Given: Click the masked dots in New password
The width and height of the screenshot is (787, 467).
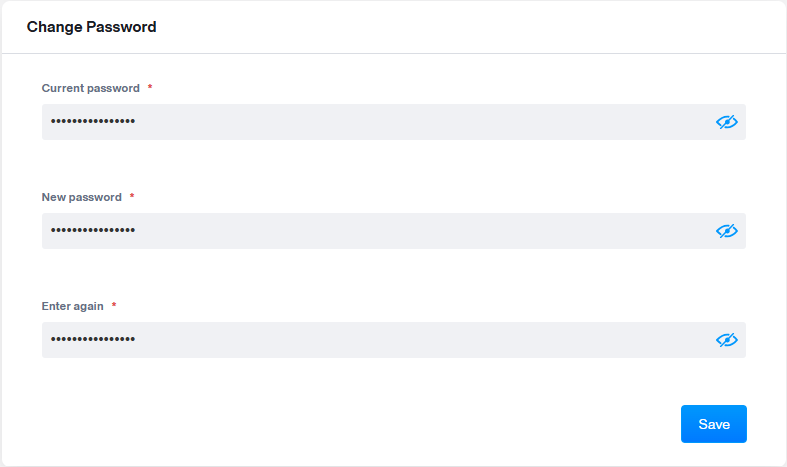Looking at the screenshot, I should tap(93, 231).
